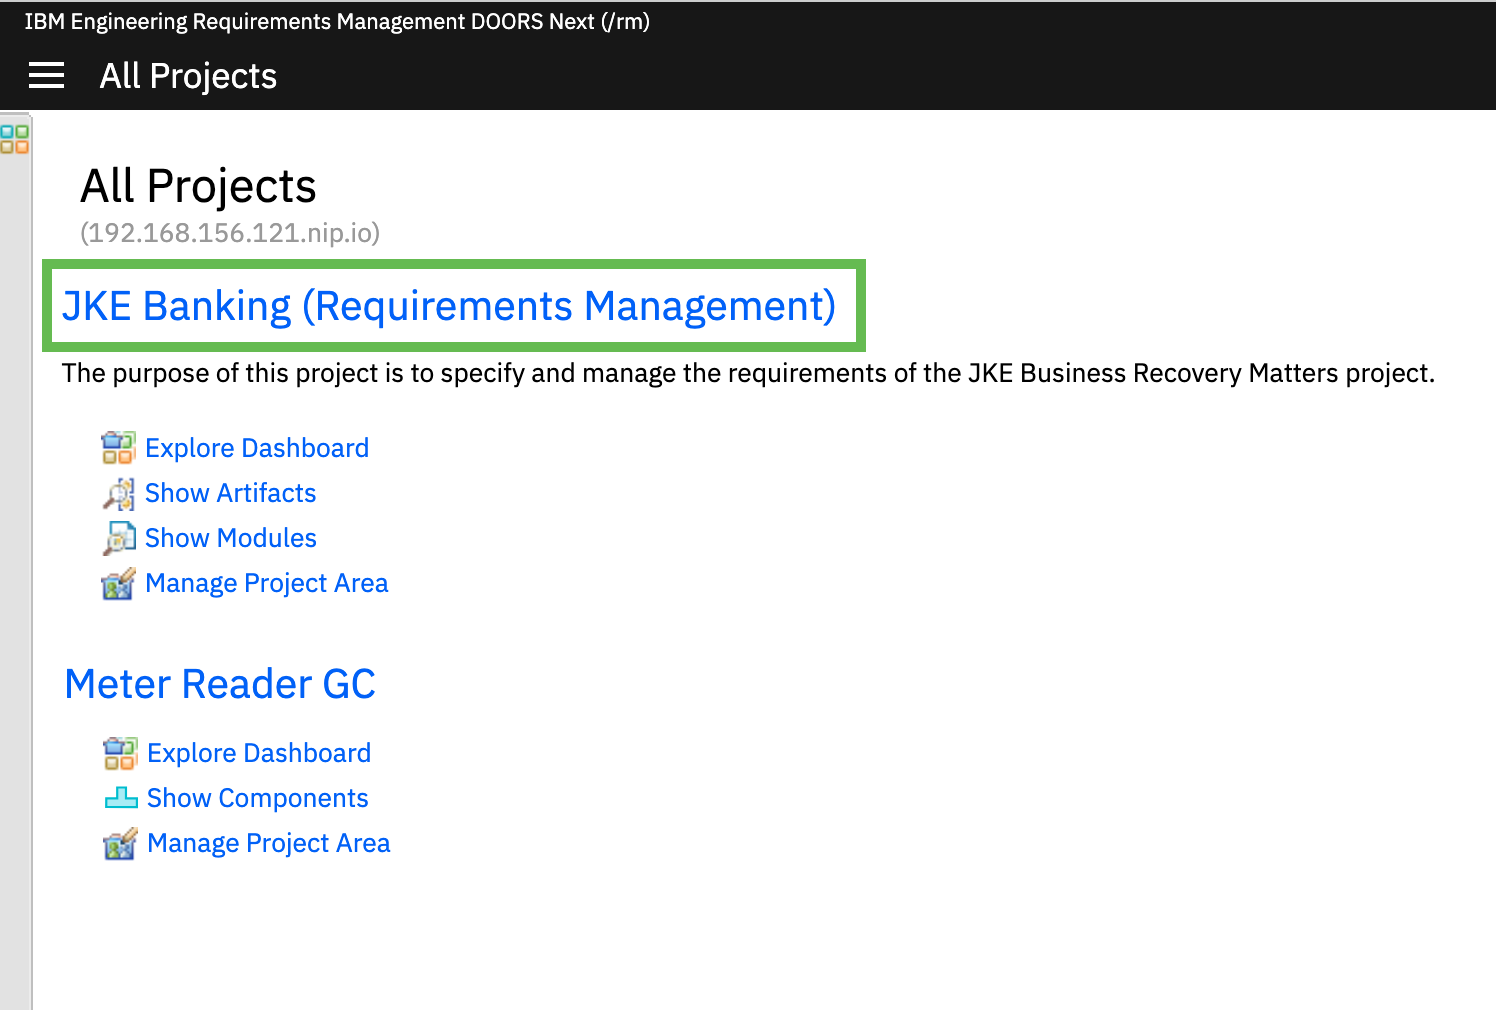1496x1010 pixels.
Task: Open the hamburger navigation menu
Action: 46,75
